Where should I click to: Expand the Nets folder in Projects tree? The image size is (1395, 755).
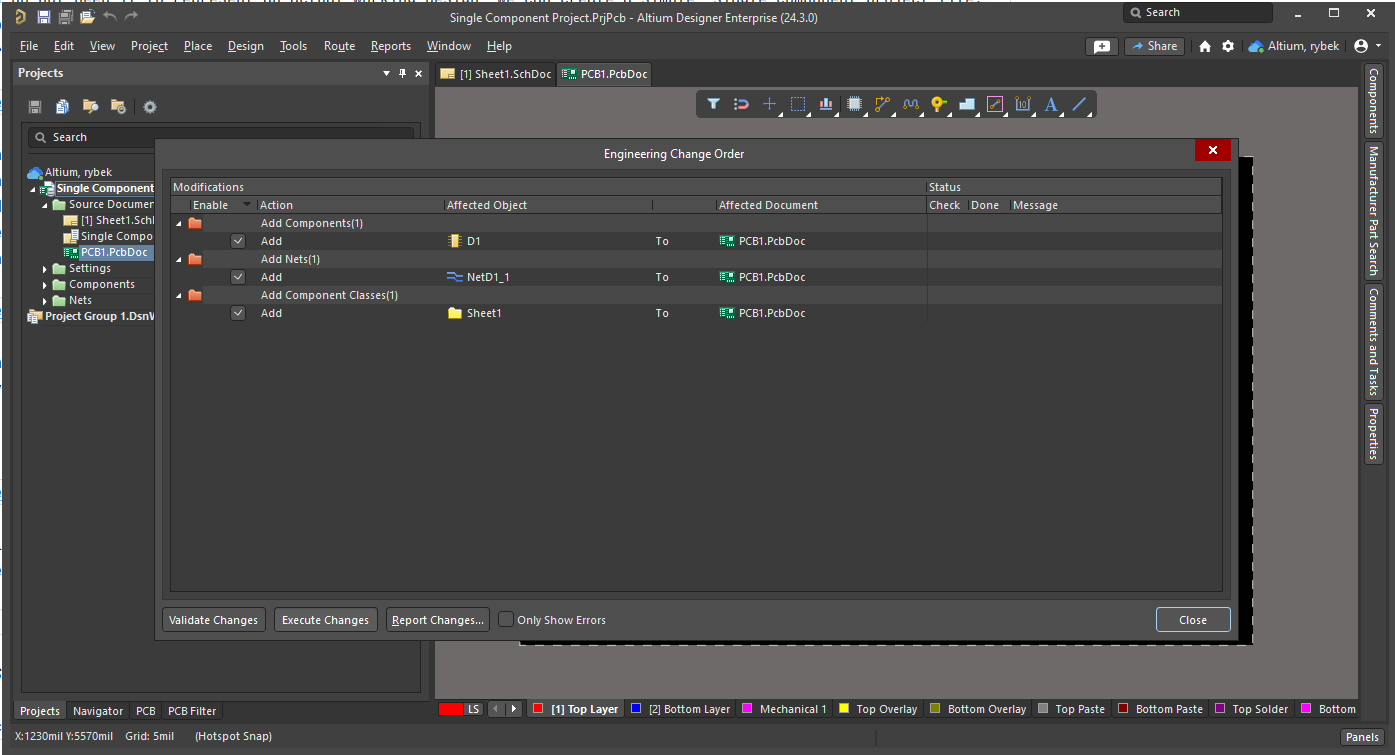click(x=46, y=301)
